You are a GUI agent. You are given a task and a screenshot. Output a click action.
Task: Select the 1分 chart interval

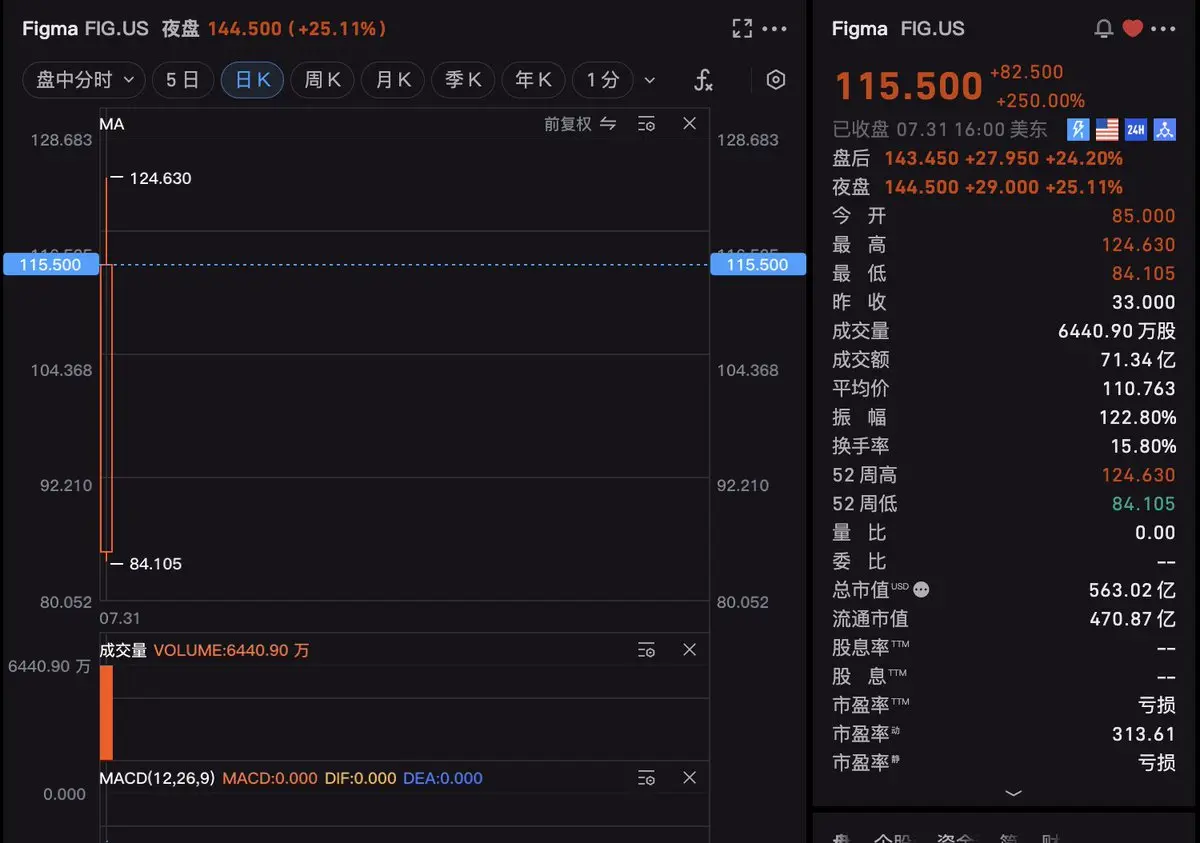[603, 80]
